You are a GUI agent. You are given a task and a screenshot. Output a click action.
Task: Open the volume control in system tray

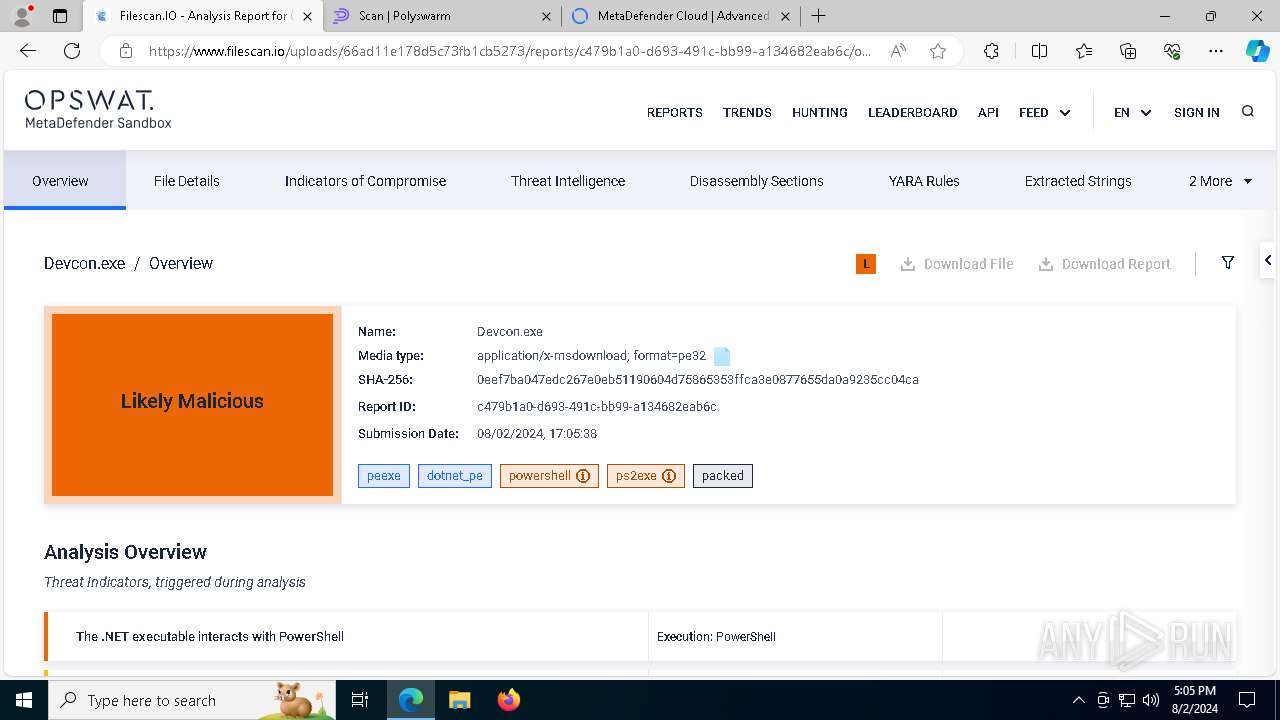point(1151,700)
